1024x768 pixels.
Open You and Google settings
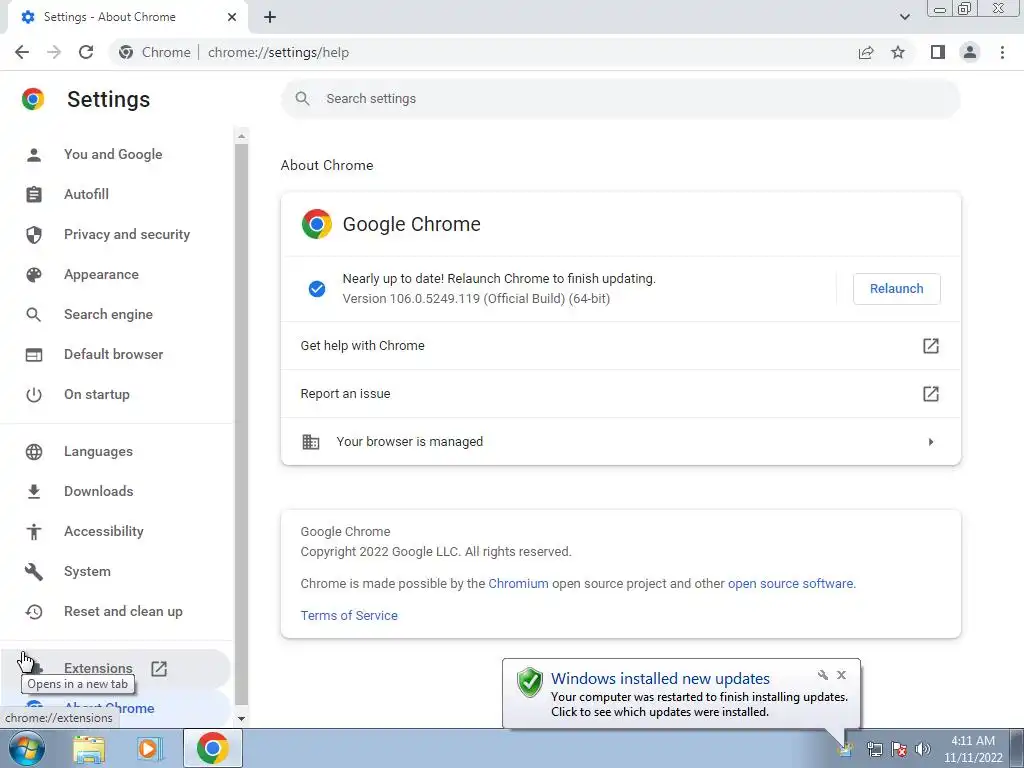pos(113,154)
